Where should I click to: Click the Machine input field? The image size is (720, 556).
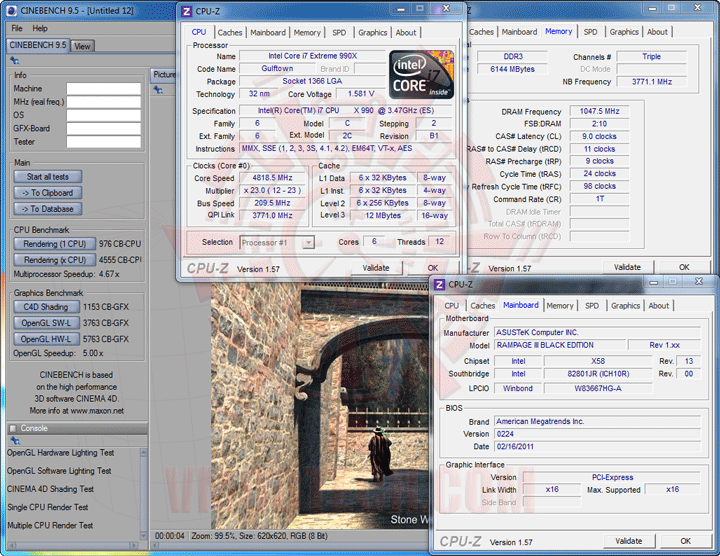tap(104, 89)
